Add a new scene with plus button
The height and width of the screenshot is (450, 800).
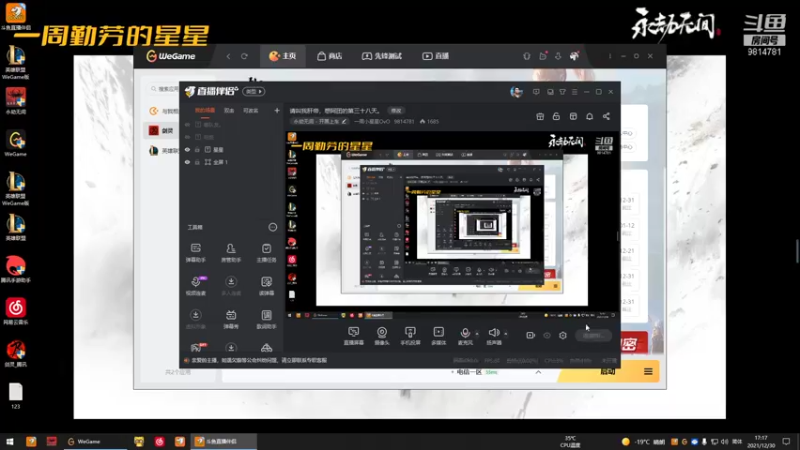[277, 110]
